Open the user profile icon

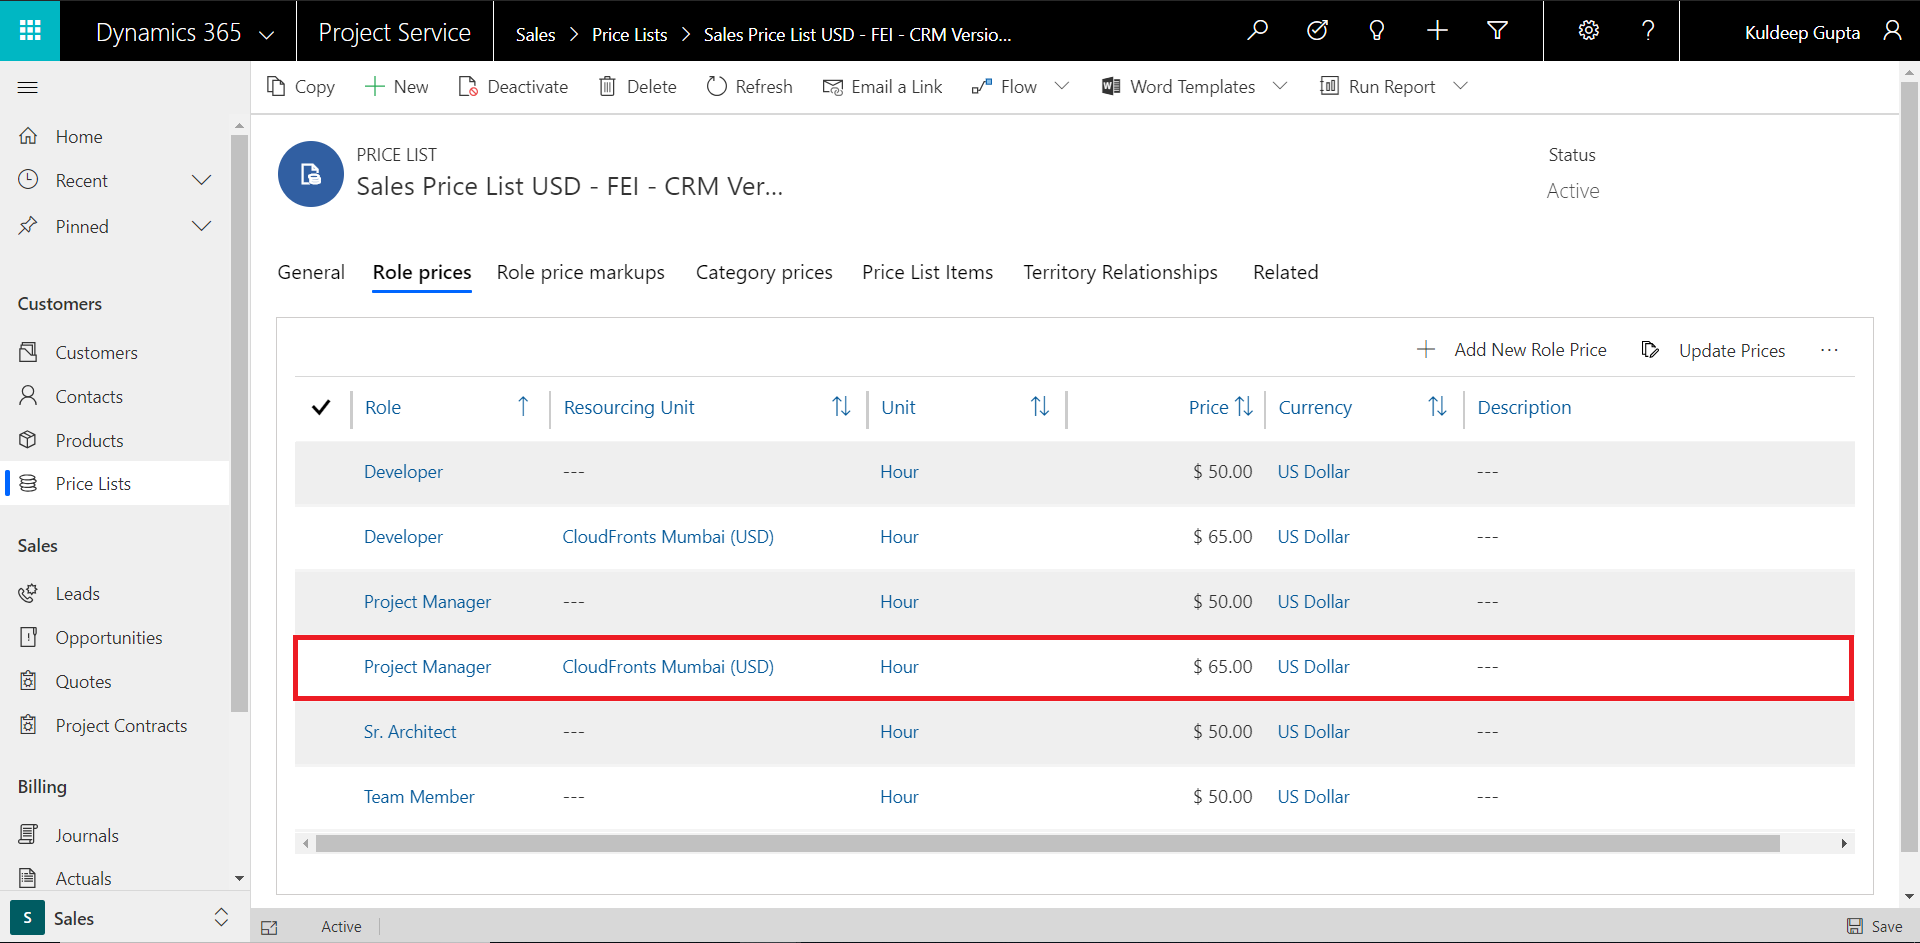pyautogui.click(x=1892, y=31)
